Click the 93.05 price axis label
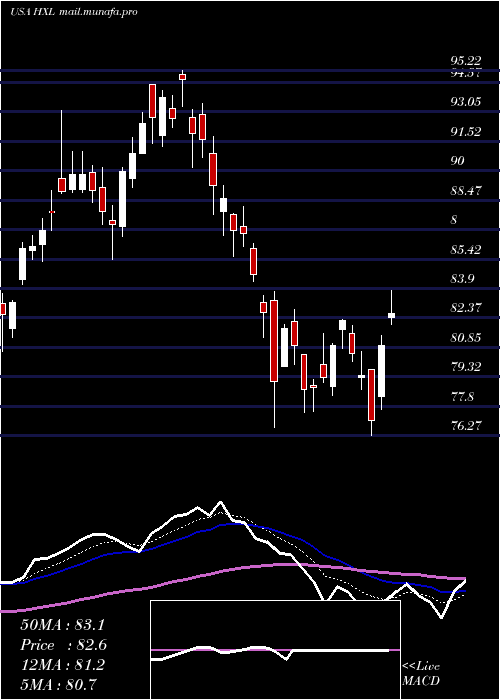Image resolution: width=500 pixels, height=700 pixels. click(466, 102)
